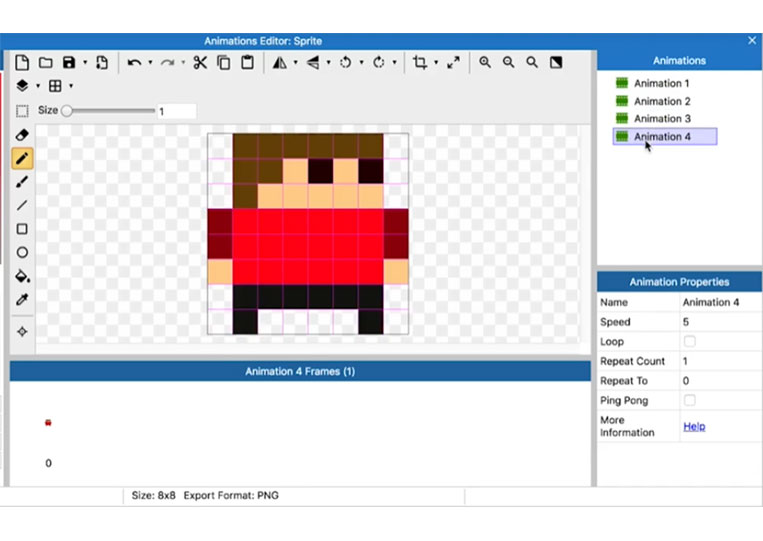763x541 pixels.
Task: Select the Eraser tool
Action: pyautogui.click(x=22, y=135)
